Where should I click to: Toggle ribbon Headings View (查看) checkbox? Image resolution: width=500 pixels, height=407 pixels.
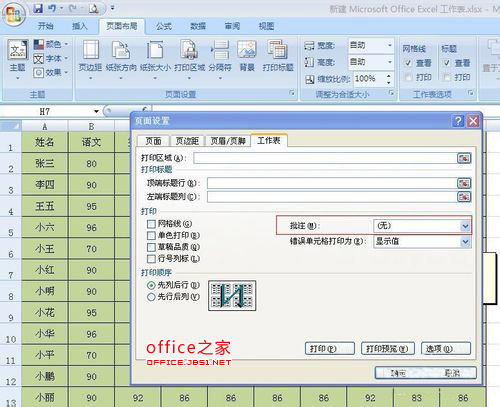(x=447, y=63)
